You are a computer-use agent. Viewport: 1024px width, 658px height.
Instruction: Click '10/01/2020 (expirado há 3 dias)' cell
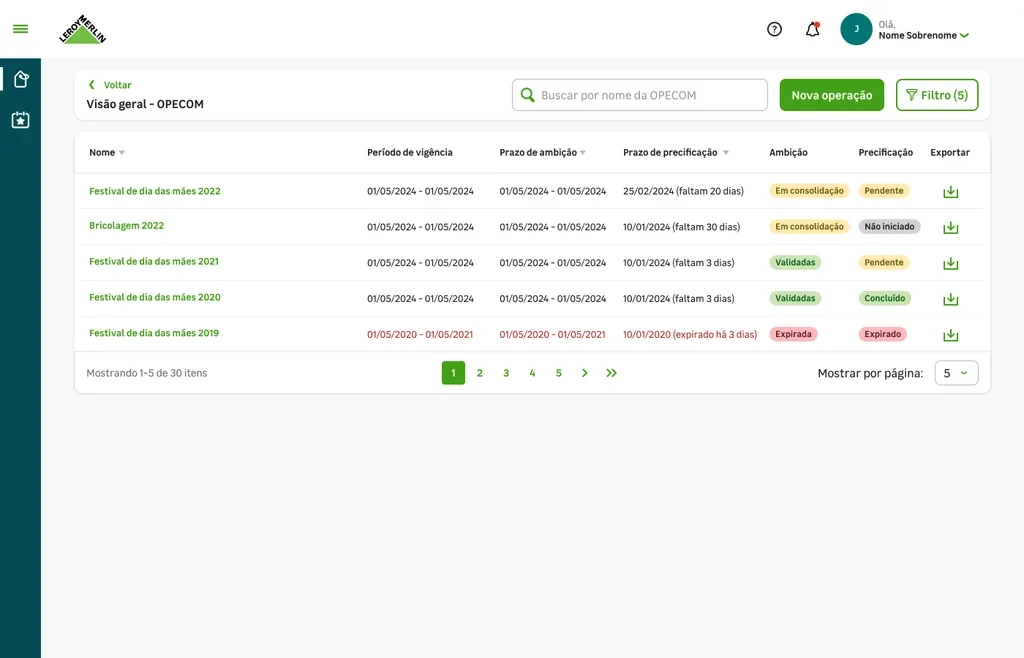click(x=690, y=334)
